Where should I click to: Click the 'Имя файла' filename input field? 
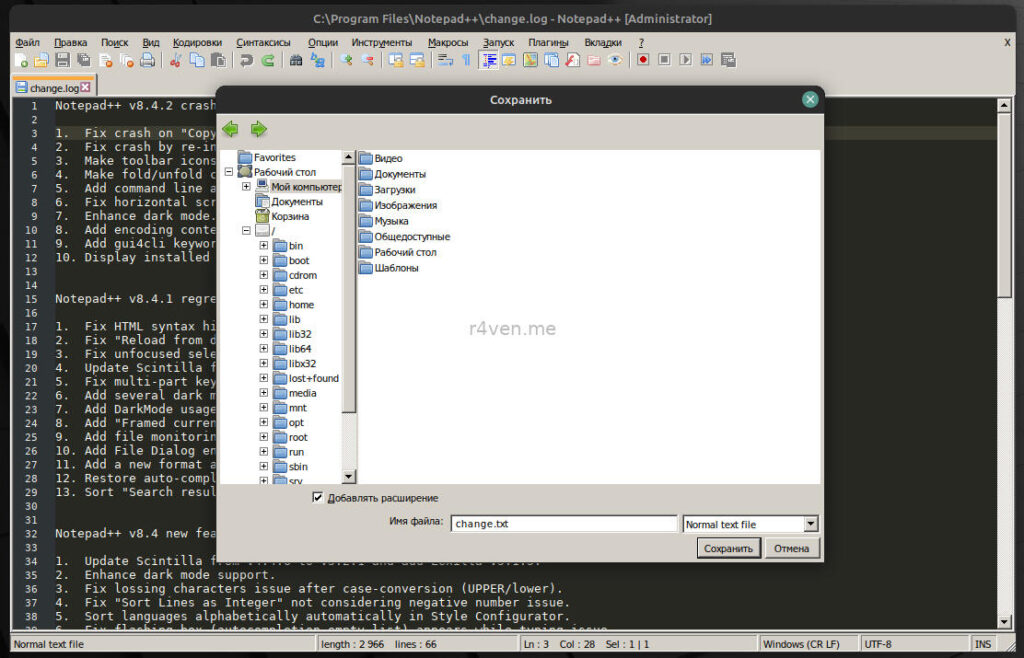coord(563,524)
